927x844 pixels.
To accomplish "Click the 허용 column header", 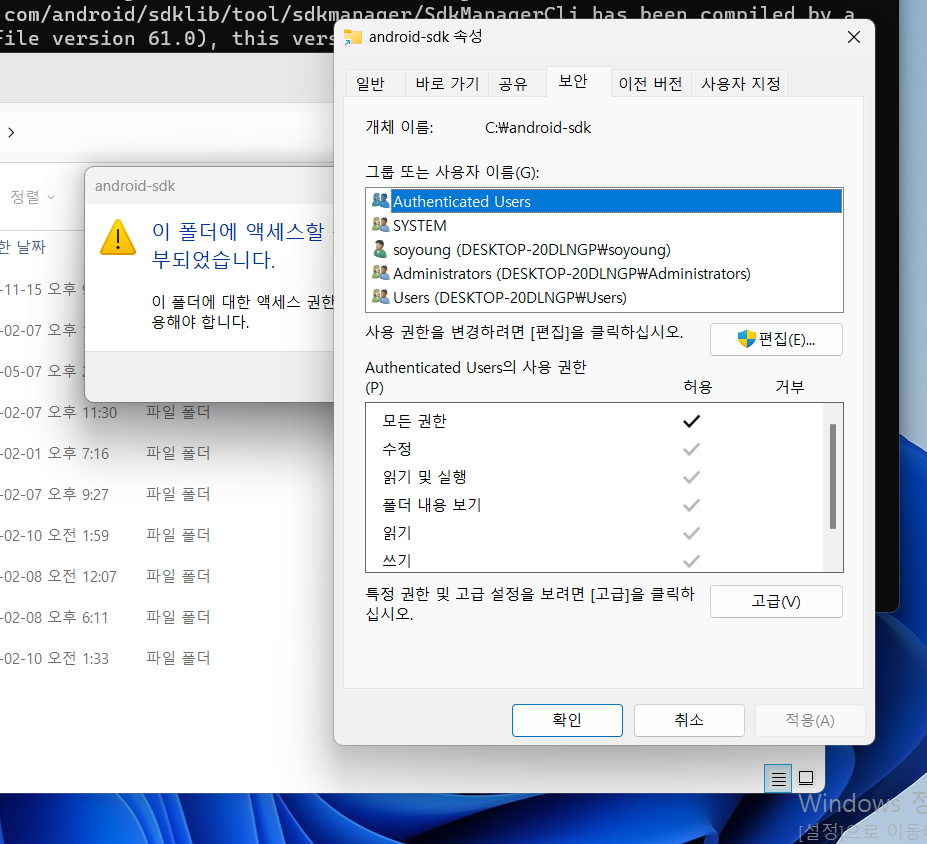I will pyautogui.click(x=698, y=387).
